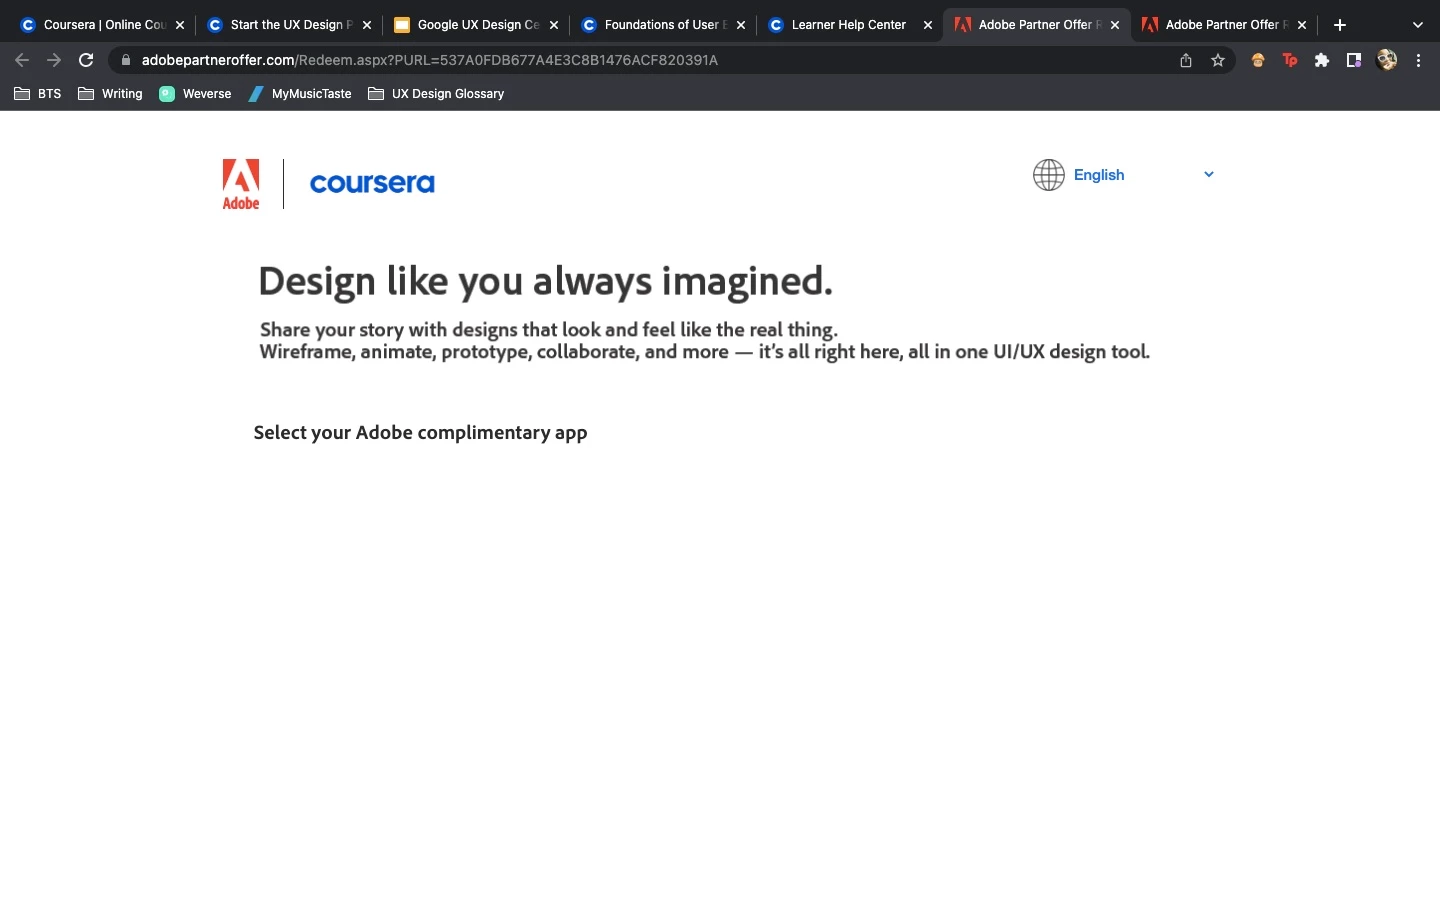The width and height of the screenshot is (1440, 900).
Task: Open the red Tp extension icon
Action: click(x=1290, y=60)
